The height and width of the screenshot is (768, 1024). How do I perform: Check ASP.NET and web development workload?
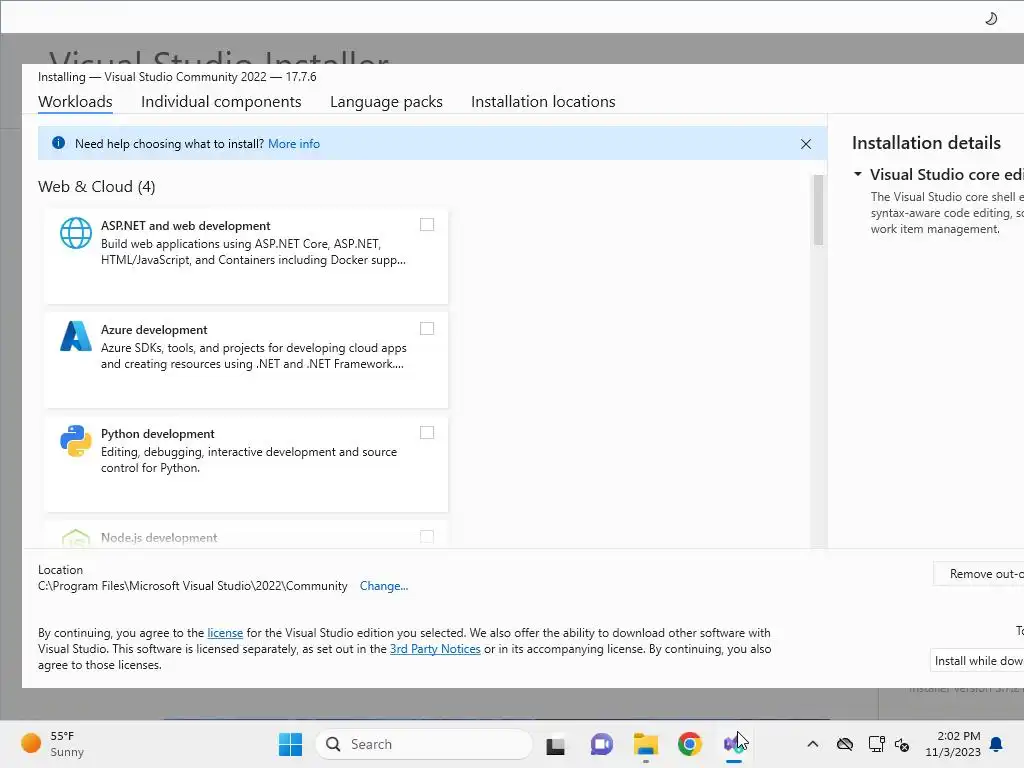point(426,225)
